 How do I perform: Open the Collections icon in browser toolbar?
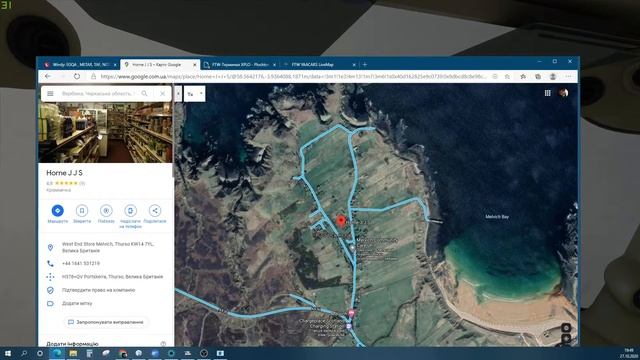pyautogui.click(x=538, y=76)
